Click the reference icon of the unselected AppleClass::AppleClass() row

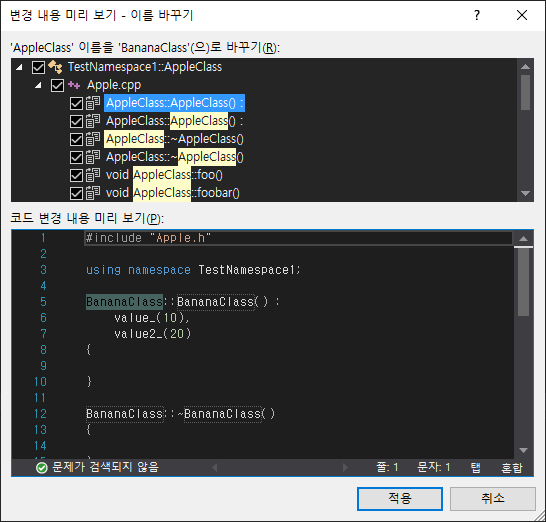[x=93, y=121]
